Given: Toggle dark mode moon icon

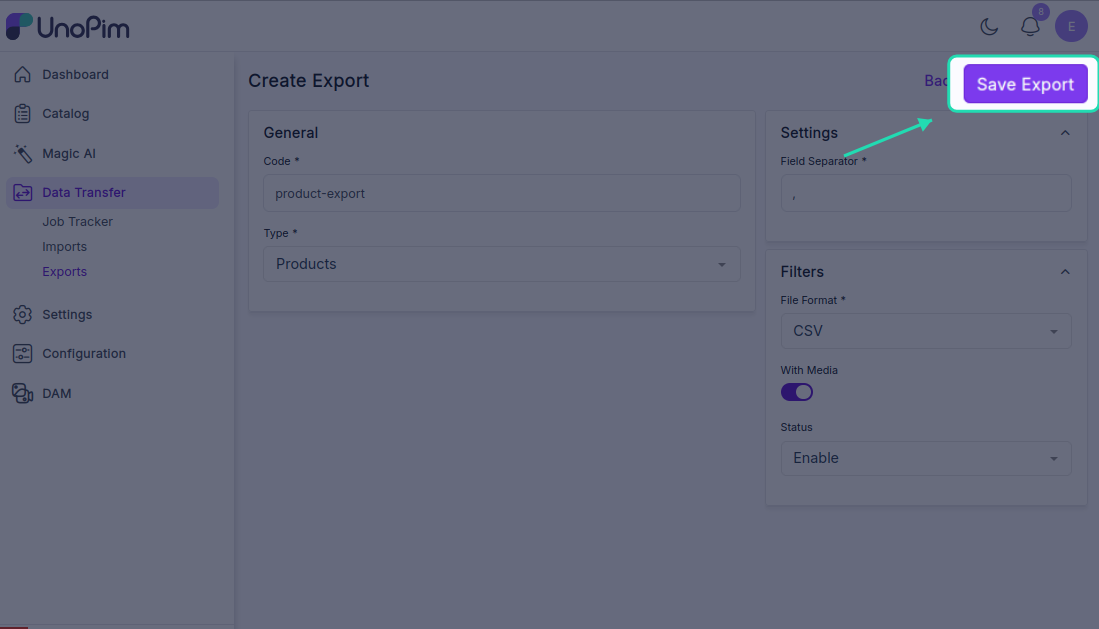Looking at the screenshot, I should pos(989,27).
